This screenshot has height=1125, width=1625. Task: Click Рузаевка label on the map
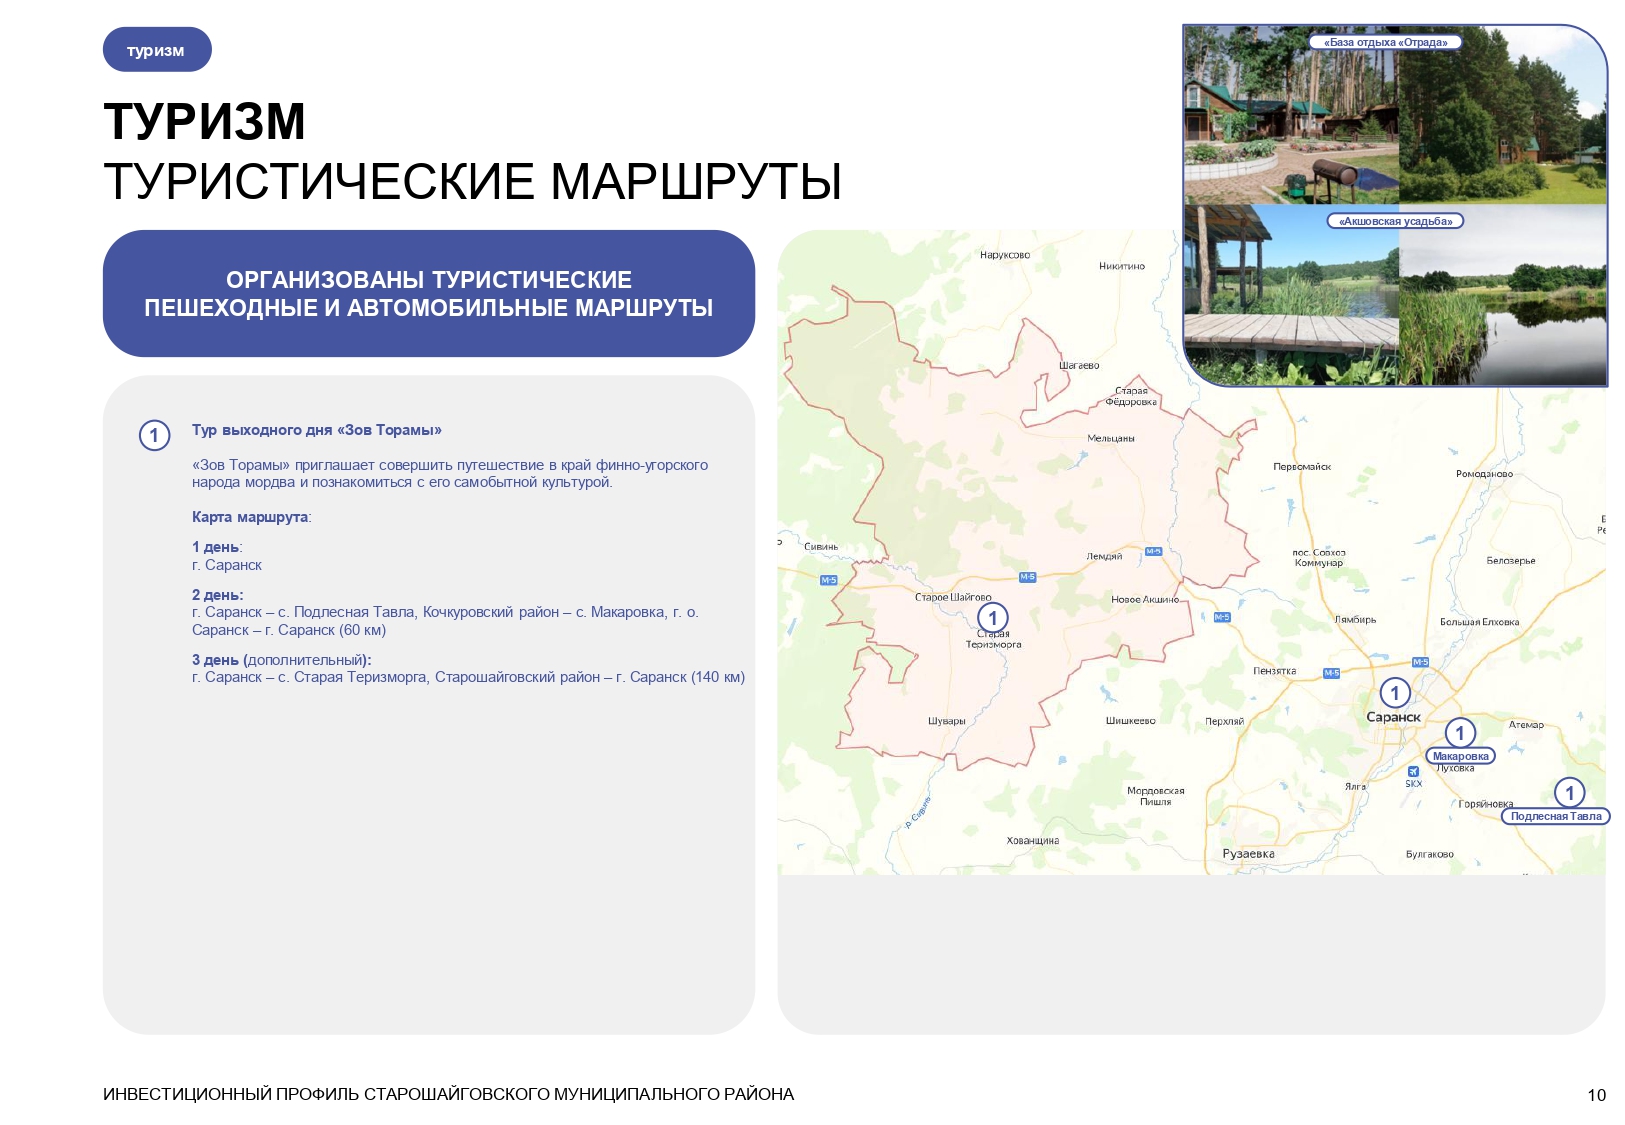tap(1248, 854)
